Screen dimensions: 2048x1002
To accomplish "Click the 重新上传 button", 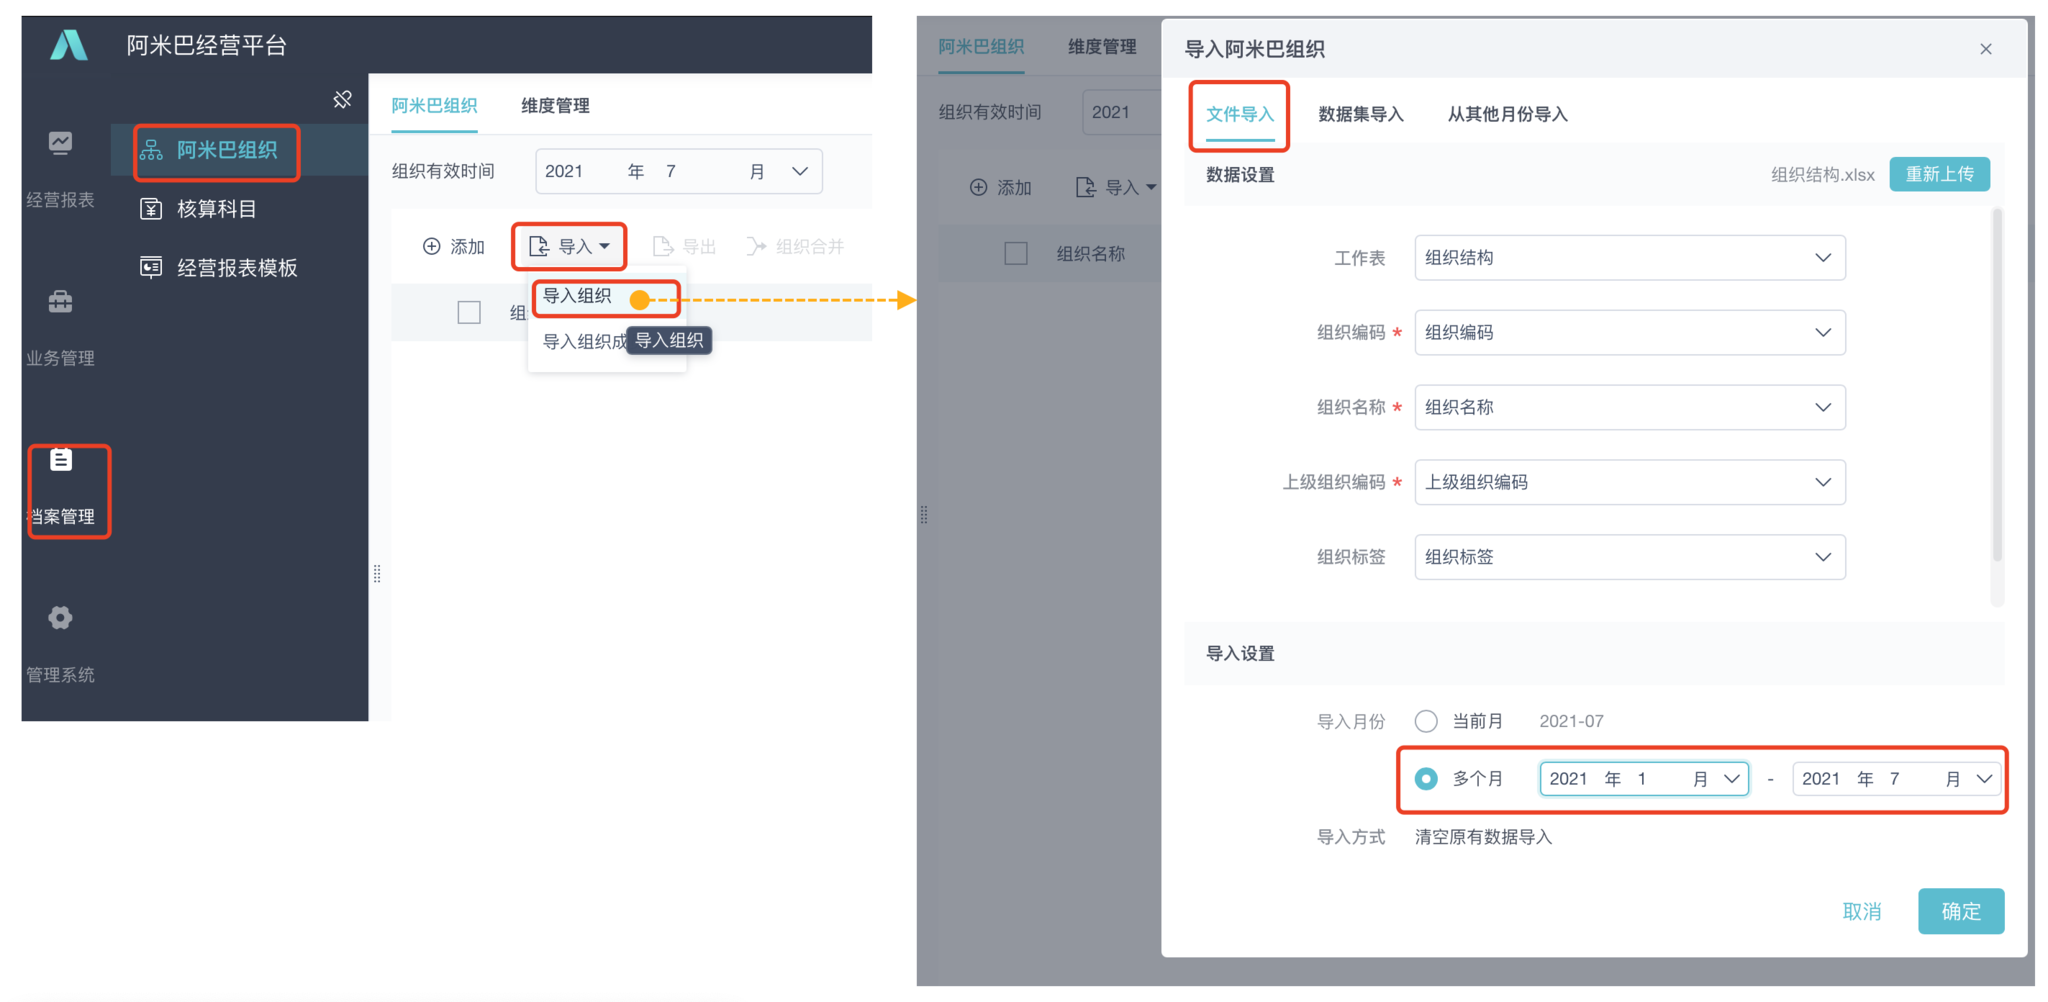I will 1939,174.
